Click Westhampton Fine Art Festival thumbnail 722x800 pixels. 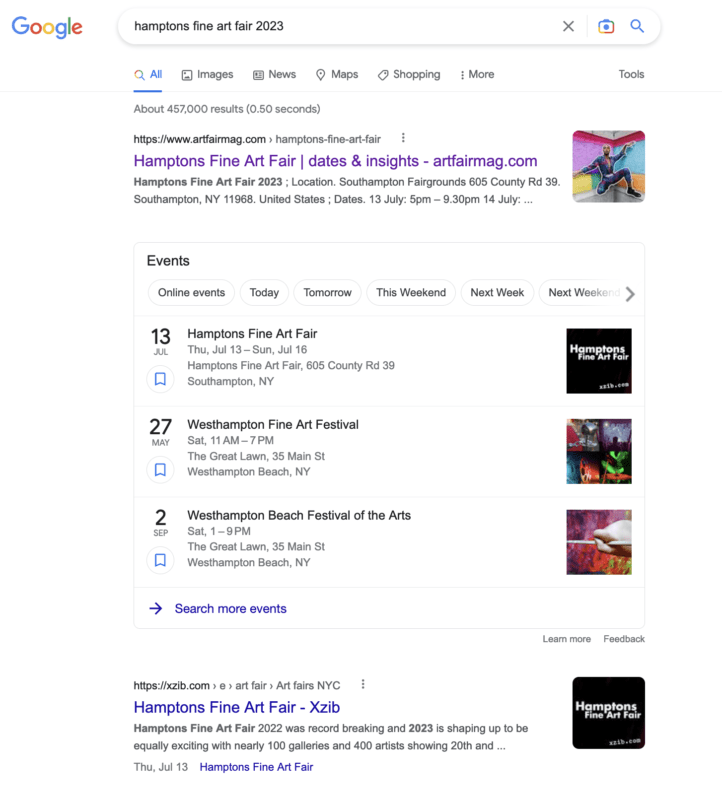[599, 452]
